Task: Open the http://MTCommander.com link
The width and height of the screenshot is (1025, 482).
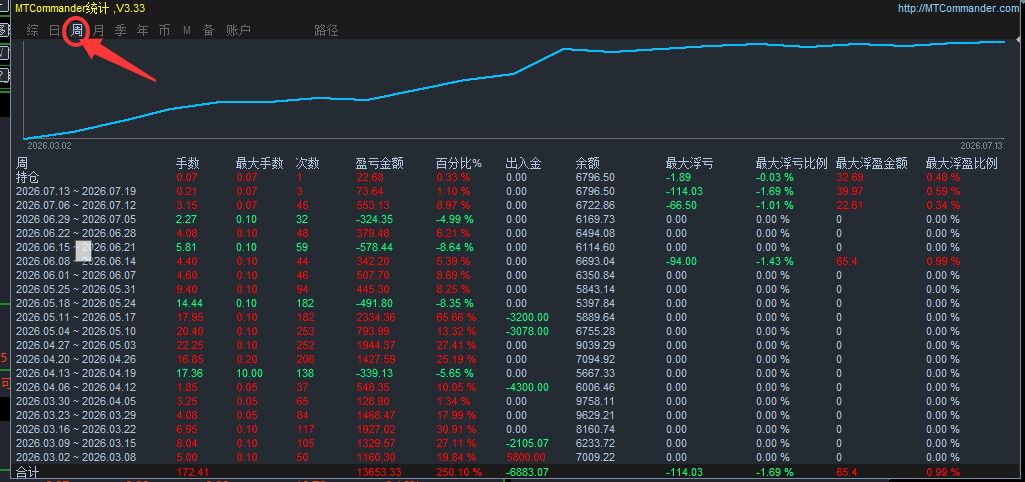Action: coord(958,9)
